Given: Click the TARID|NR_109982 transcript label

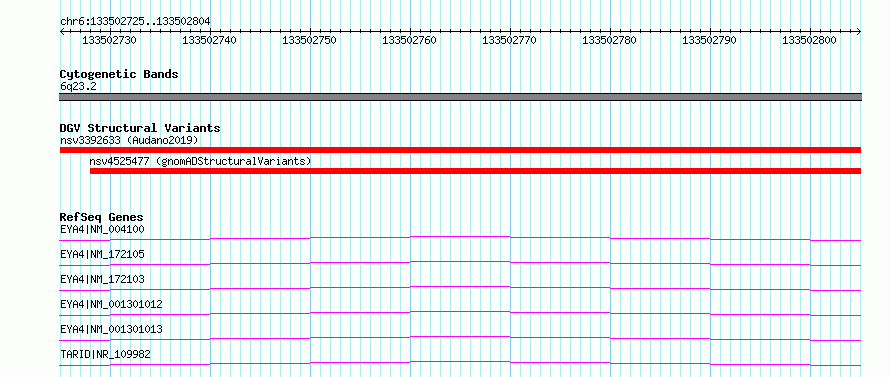Looking at the screenshot, I should [106, 354].
